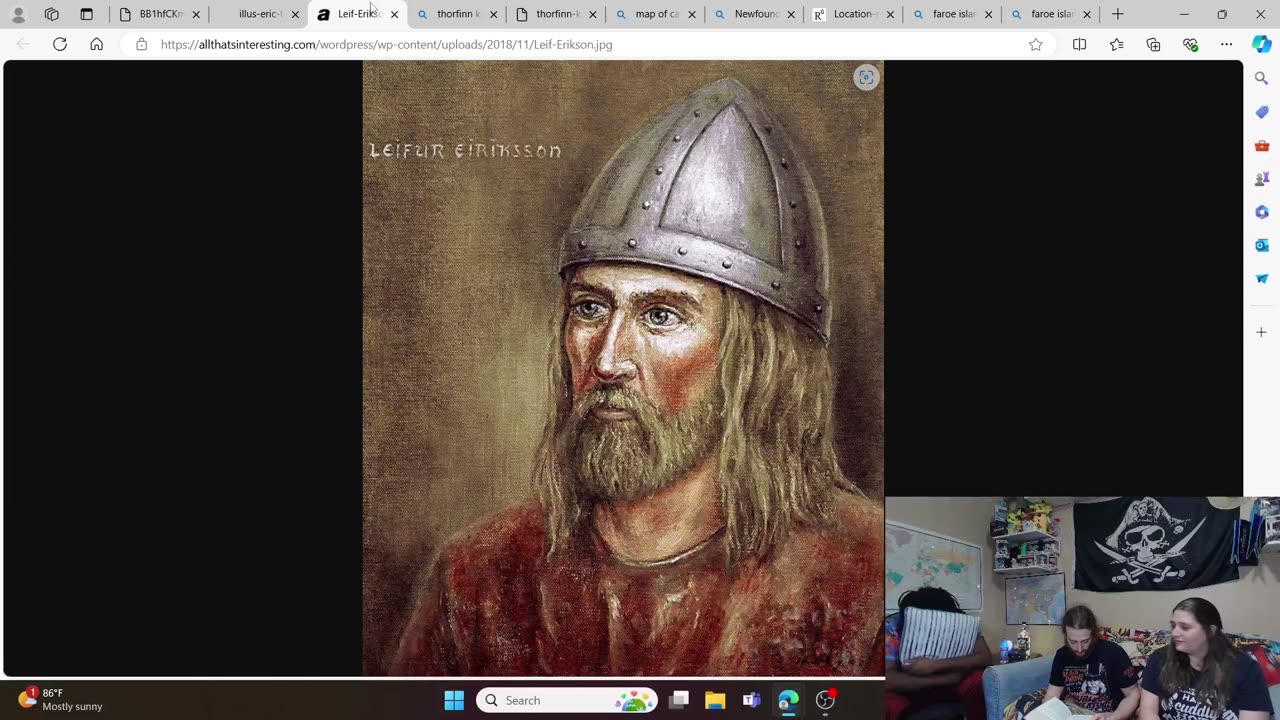Open Browser essentials heart icon
The width and height of the screenshot is (1280, 720).
point(1190,44)
